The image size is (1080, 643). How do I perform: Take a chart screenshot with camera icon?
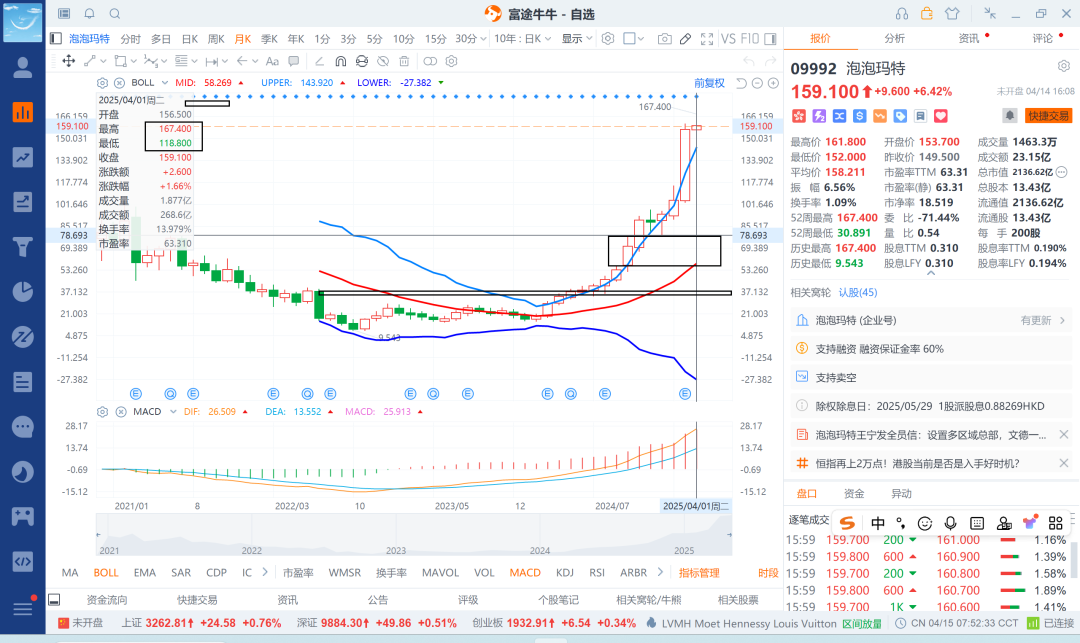(x=665, y=39)
